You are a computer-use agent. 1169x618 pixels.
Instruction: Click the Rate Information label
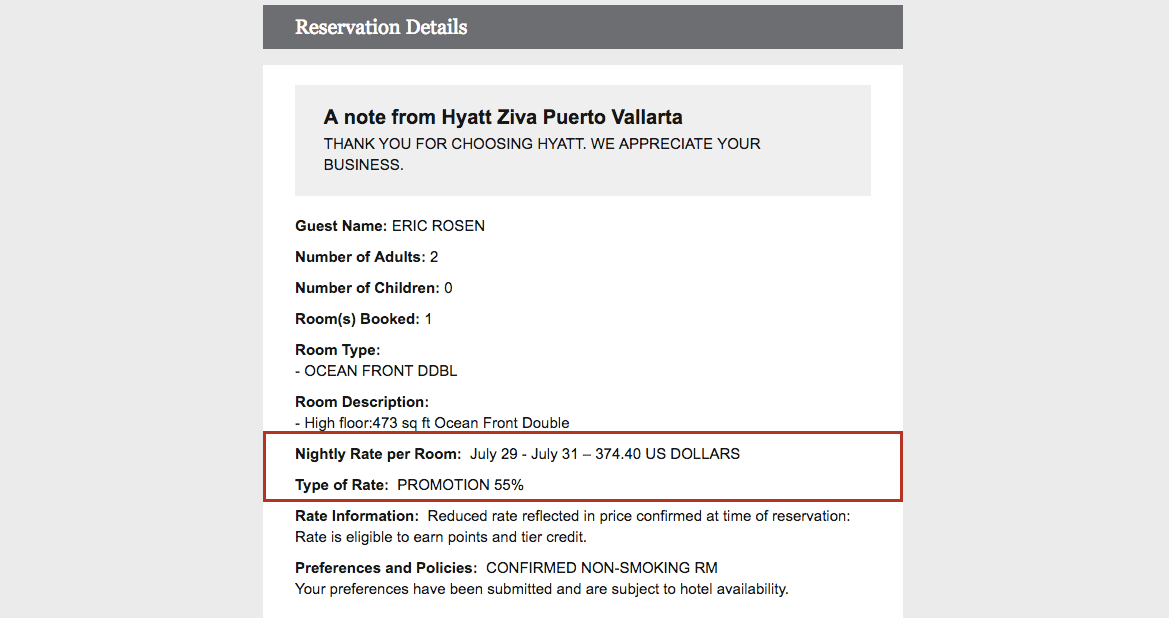[357, 516]
